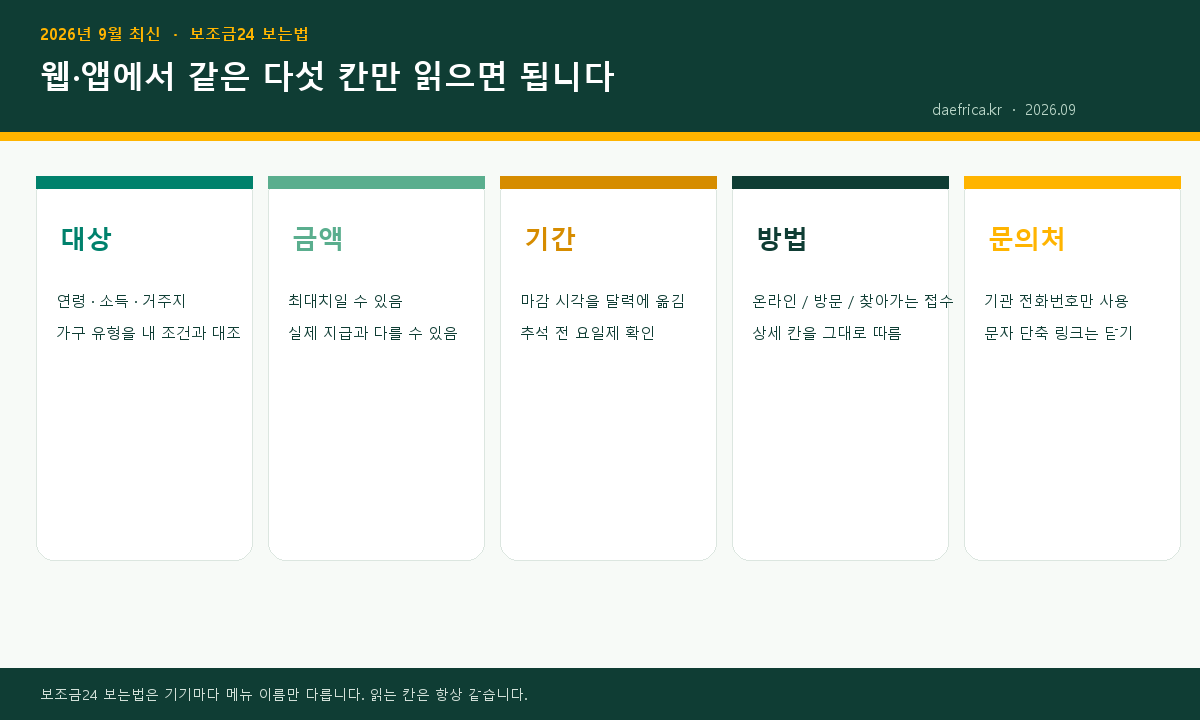Image resolution: width=1200 pixels, height=720 pixels.
Task: Click the line 문자 단축 링크는 닫기
Action: (1059, 333)
